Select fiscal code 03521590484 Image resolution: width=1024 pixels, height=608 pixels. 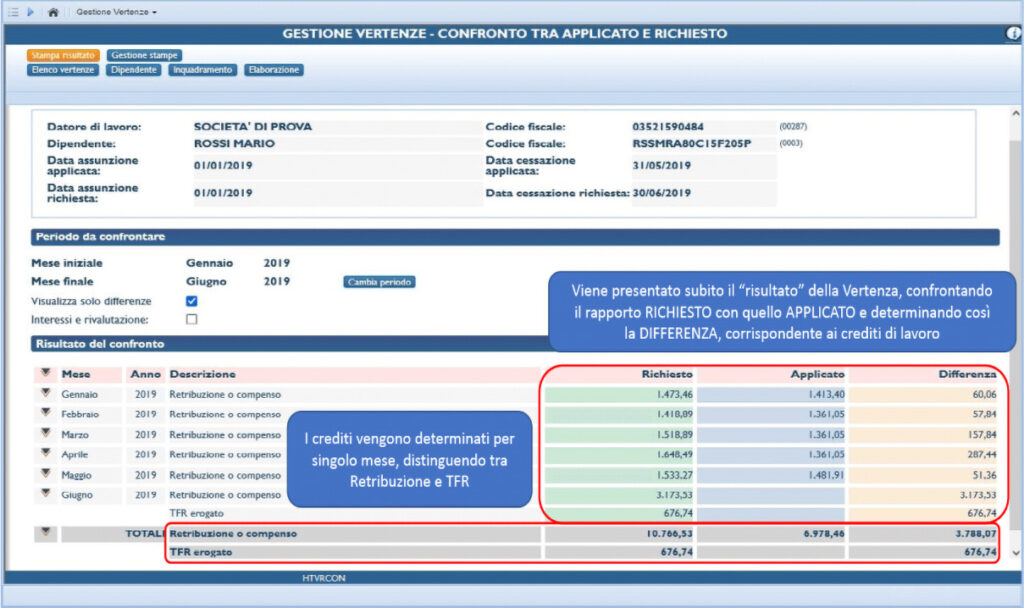click(704, 127)
